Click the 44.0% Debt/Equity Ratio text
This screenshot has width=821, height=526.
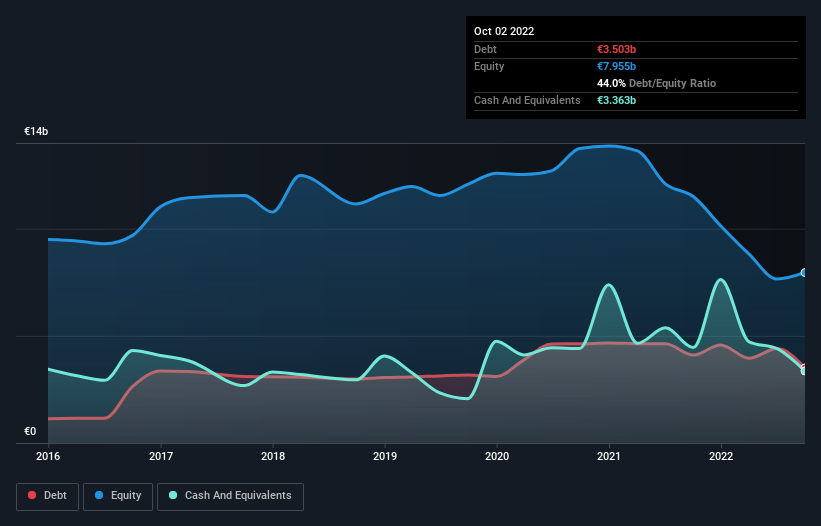(657, 83)
